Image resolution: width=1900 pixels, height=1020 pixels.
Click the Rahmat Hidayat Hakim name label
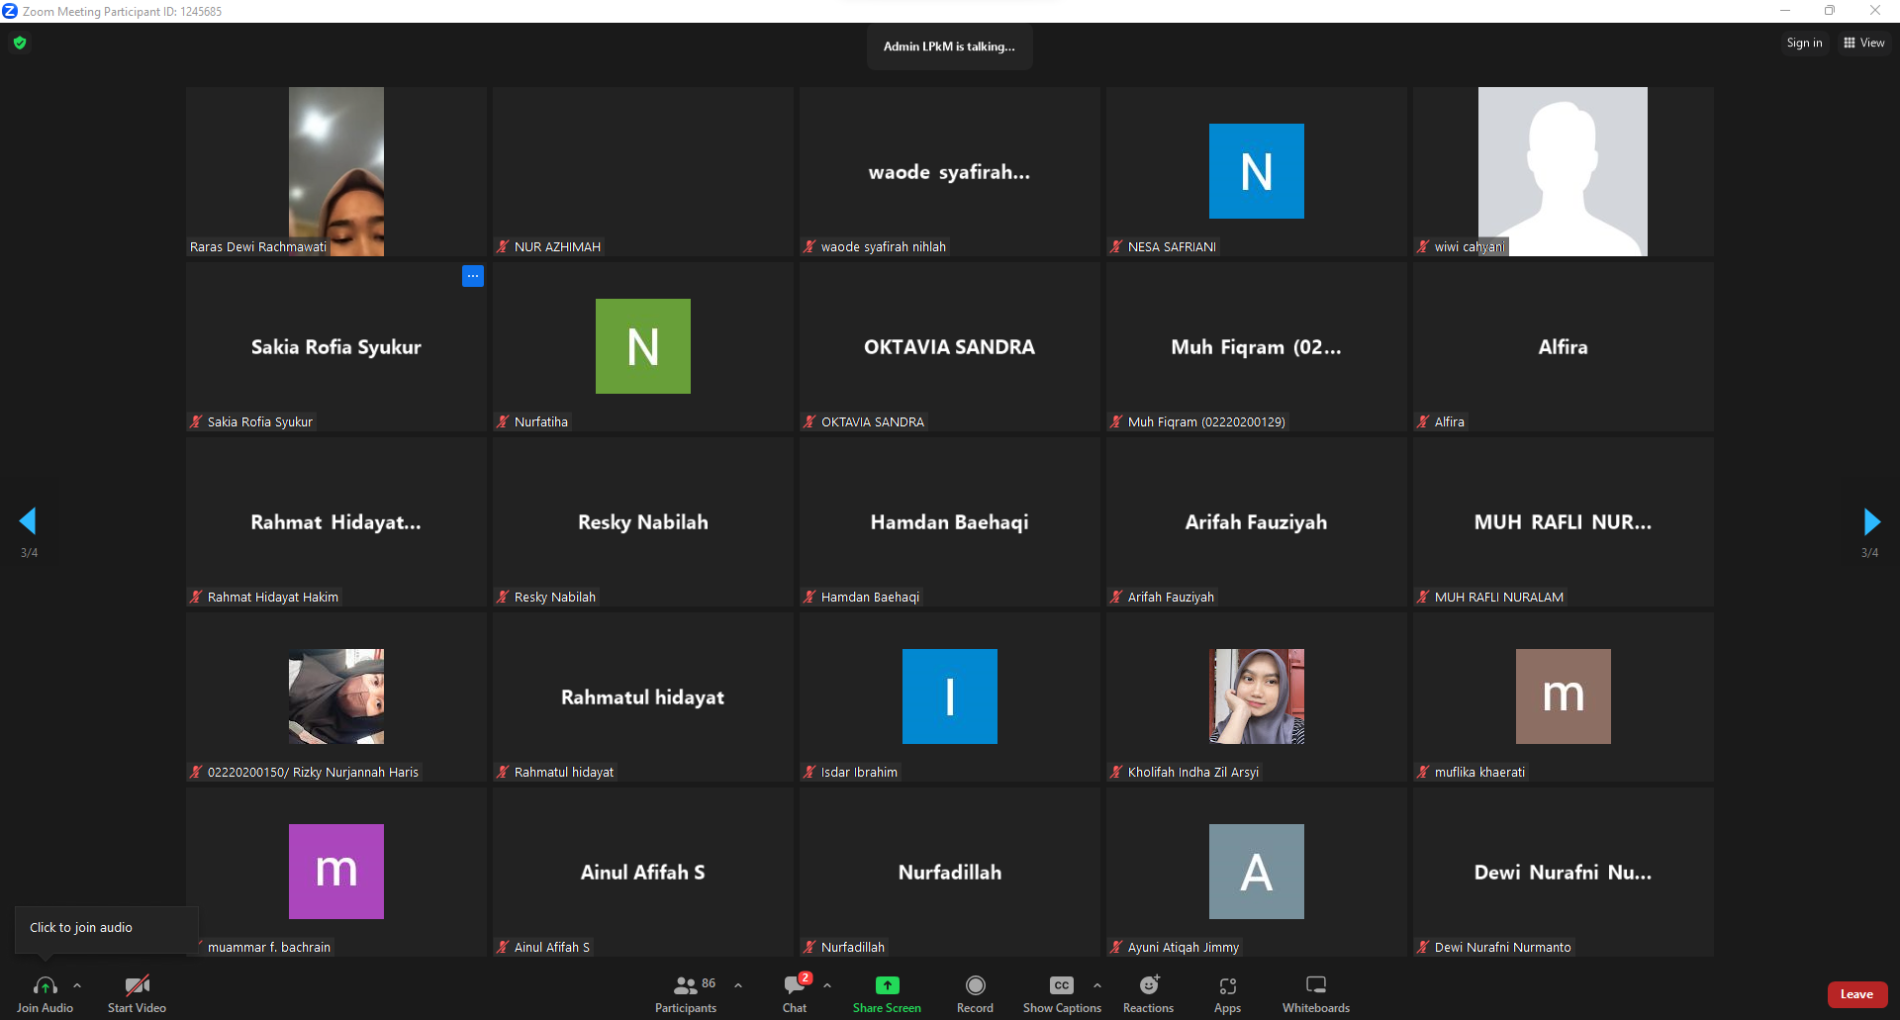(x=273, y=597)
